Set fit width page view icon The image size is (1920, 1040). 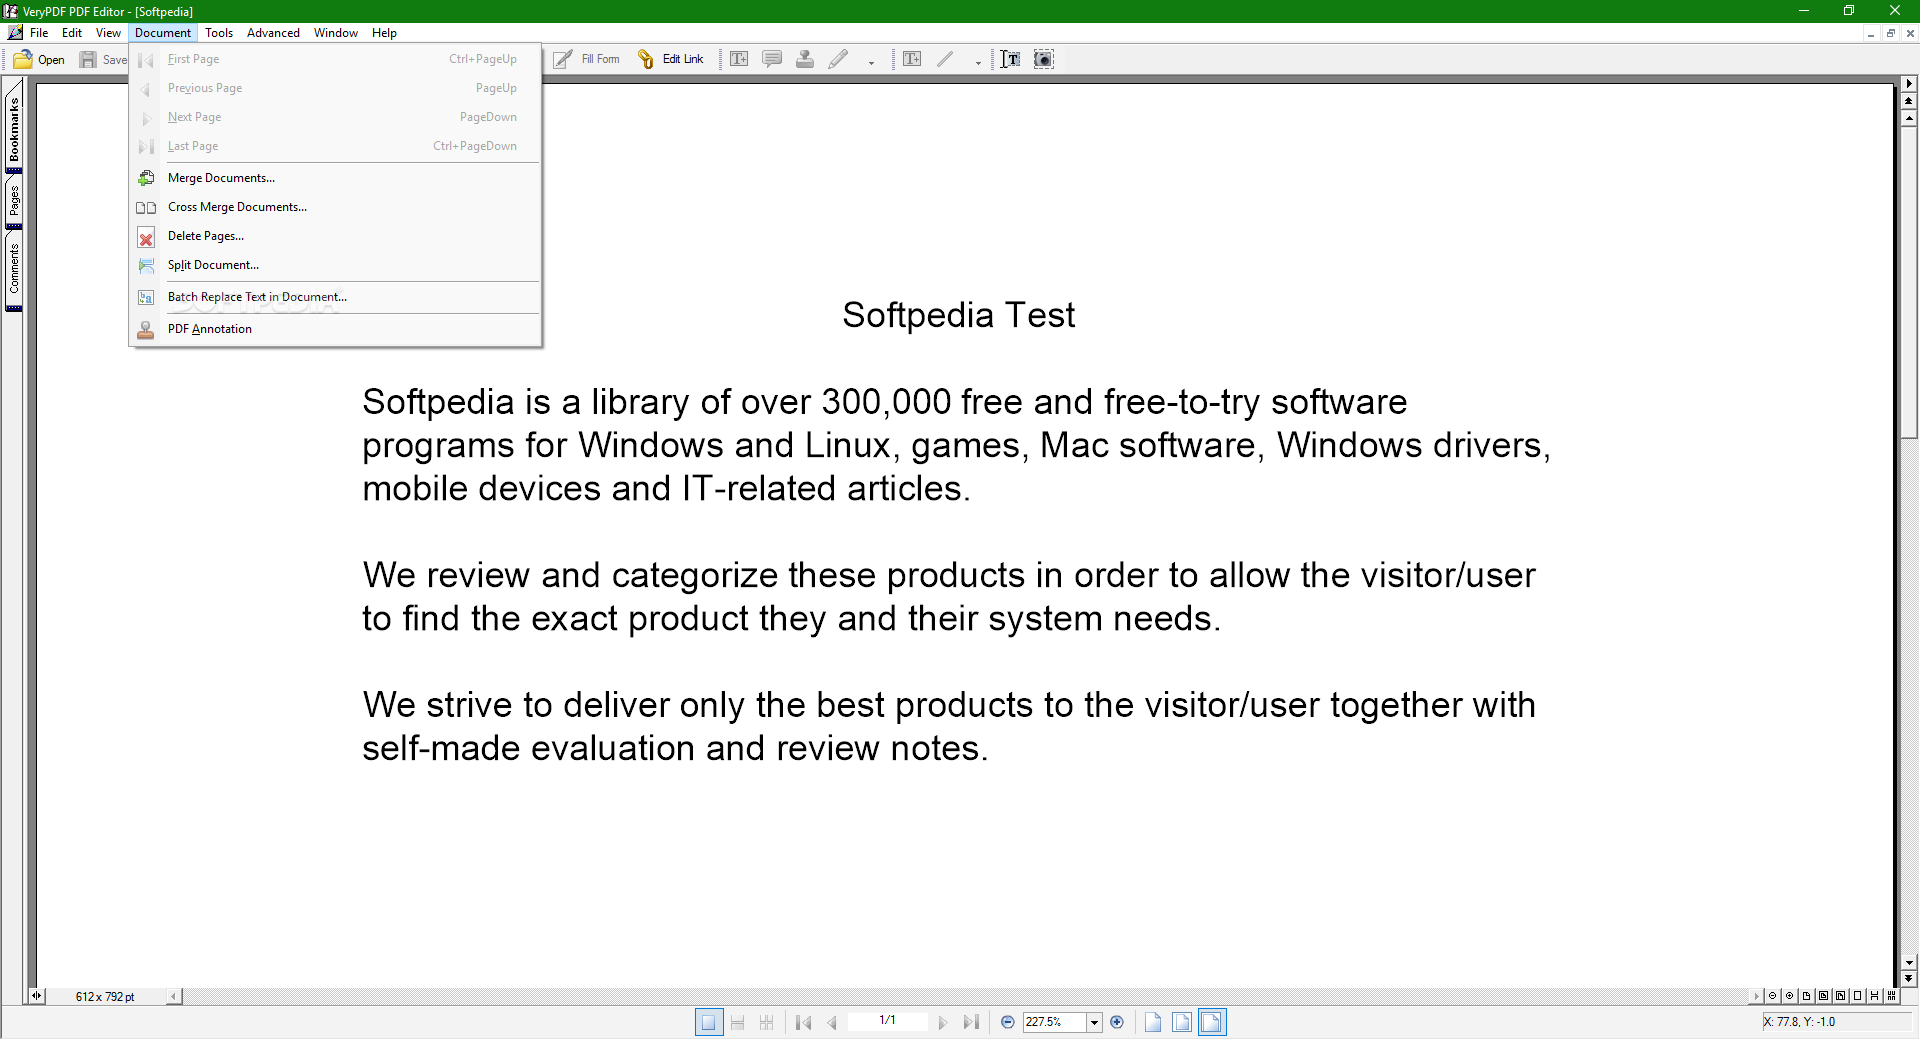(x=1212, y=1022)
